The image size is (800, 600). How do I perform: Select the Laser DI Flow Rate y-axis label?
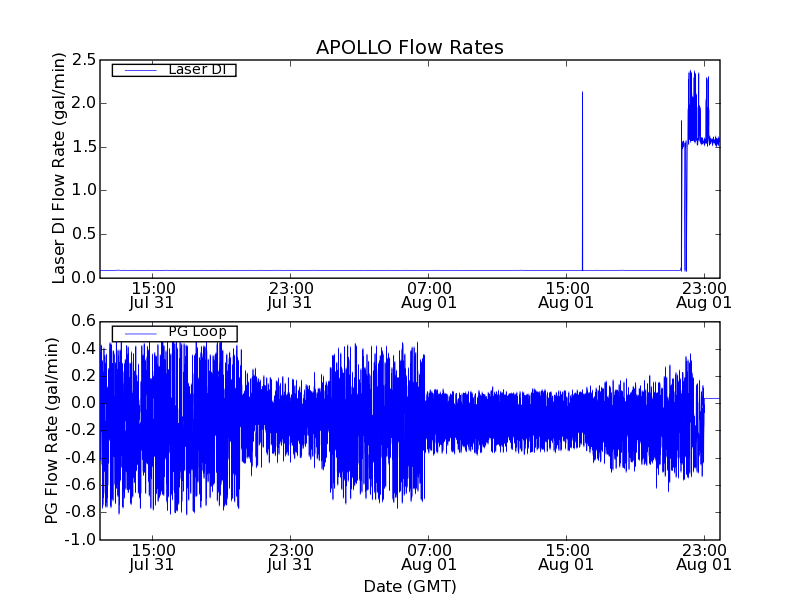tap(59, 169)
